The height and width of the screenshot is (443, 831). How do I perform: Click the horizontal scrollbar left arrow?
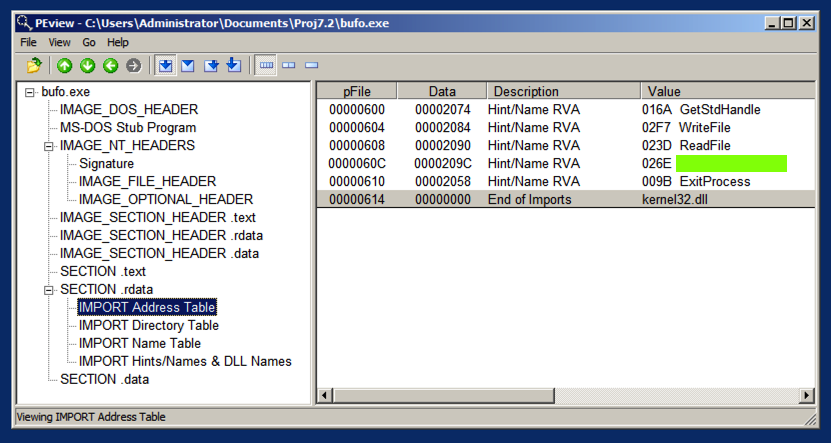point(325,395)
